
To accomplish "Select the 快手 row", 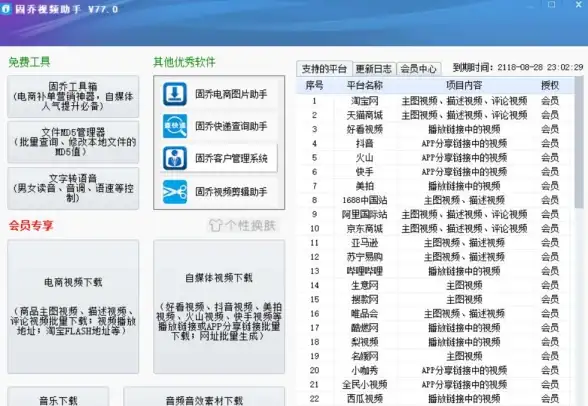I will pos(435,172).
